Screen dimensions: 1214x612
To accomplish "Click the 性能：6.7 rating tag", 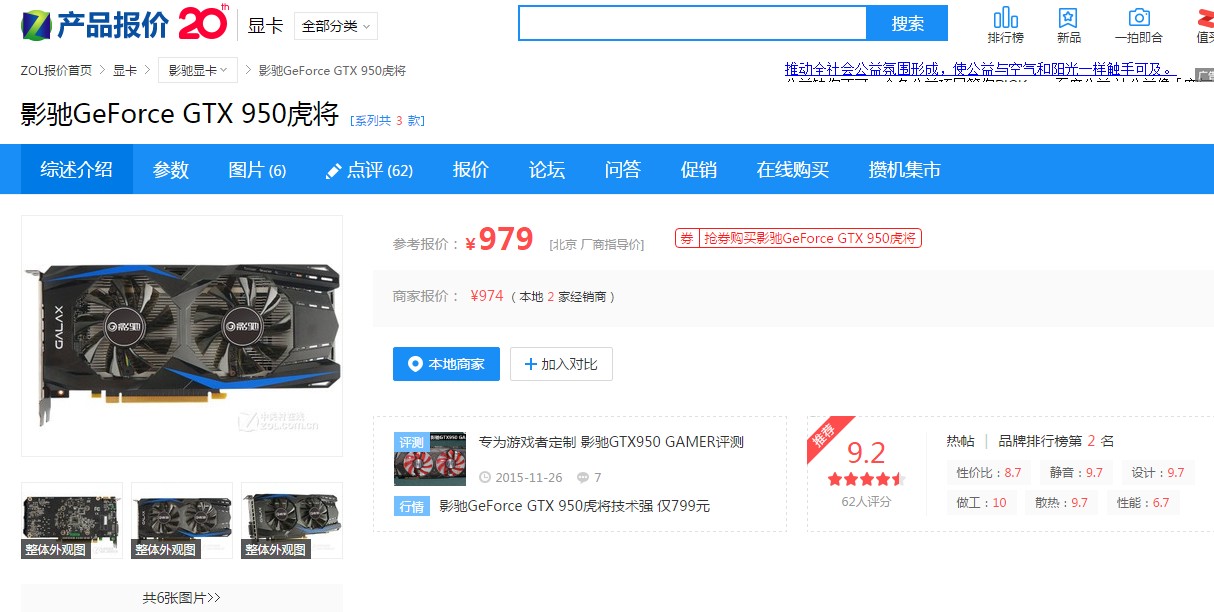I will pyautogui.click(x=1143, y=502).
